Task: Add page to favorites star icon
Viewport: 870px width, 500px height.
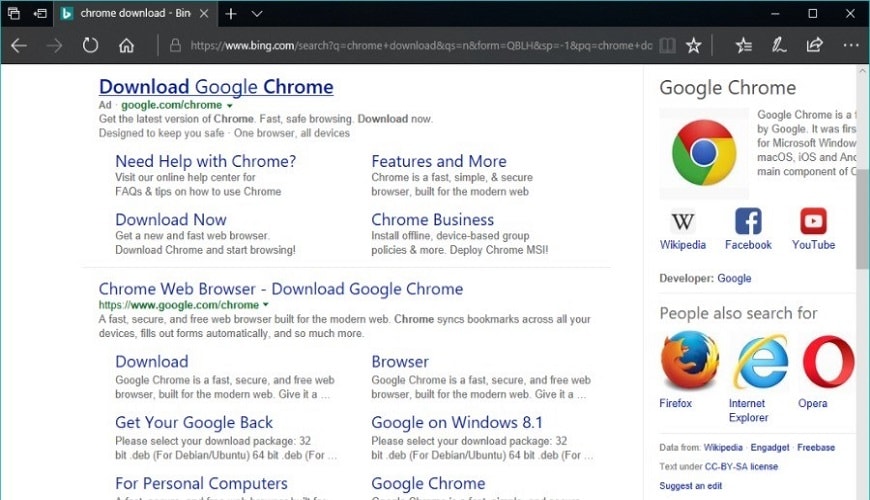Action: [x=693, y=45]
